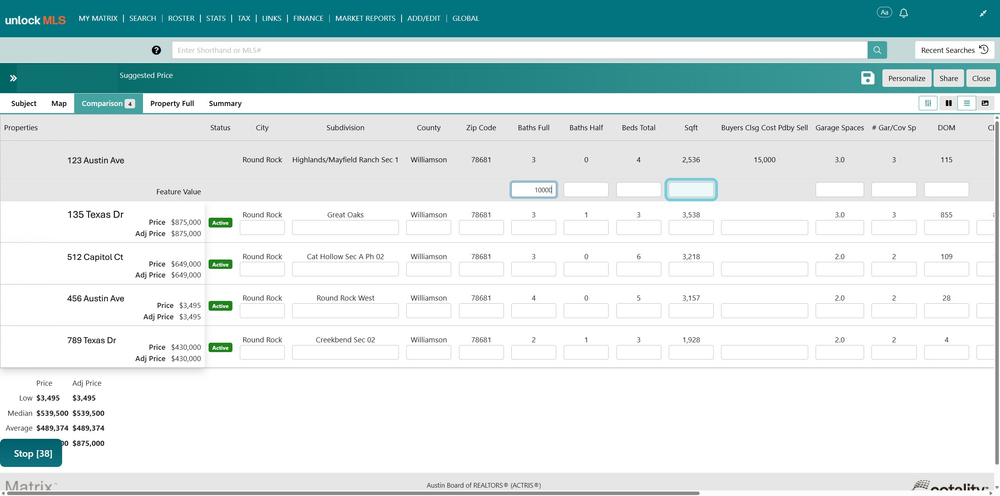This screenshot has width=1000, height=496.
Task: Click the Share button
Action: point(948,78)
